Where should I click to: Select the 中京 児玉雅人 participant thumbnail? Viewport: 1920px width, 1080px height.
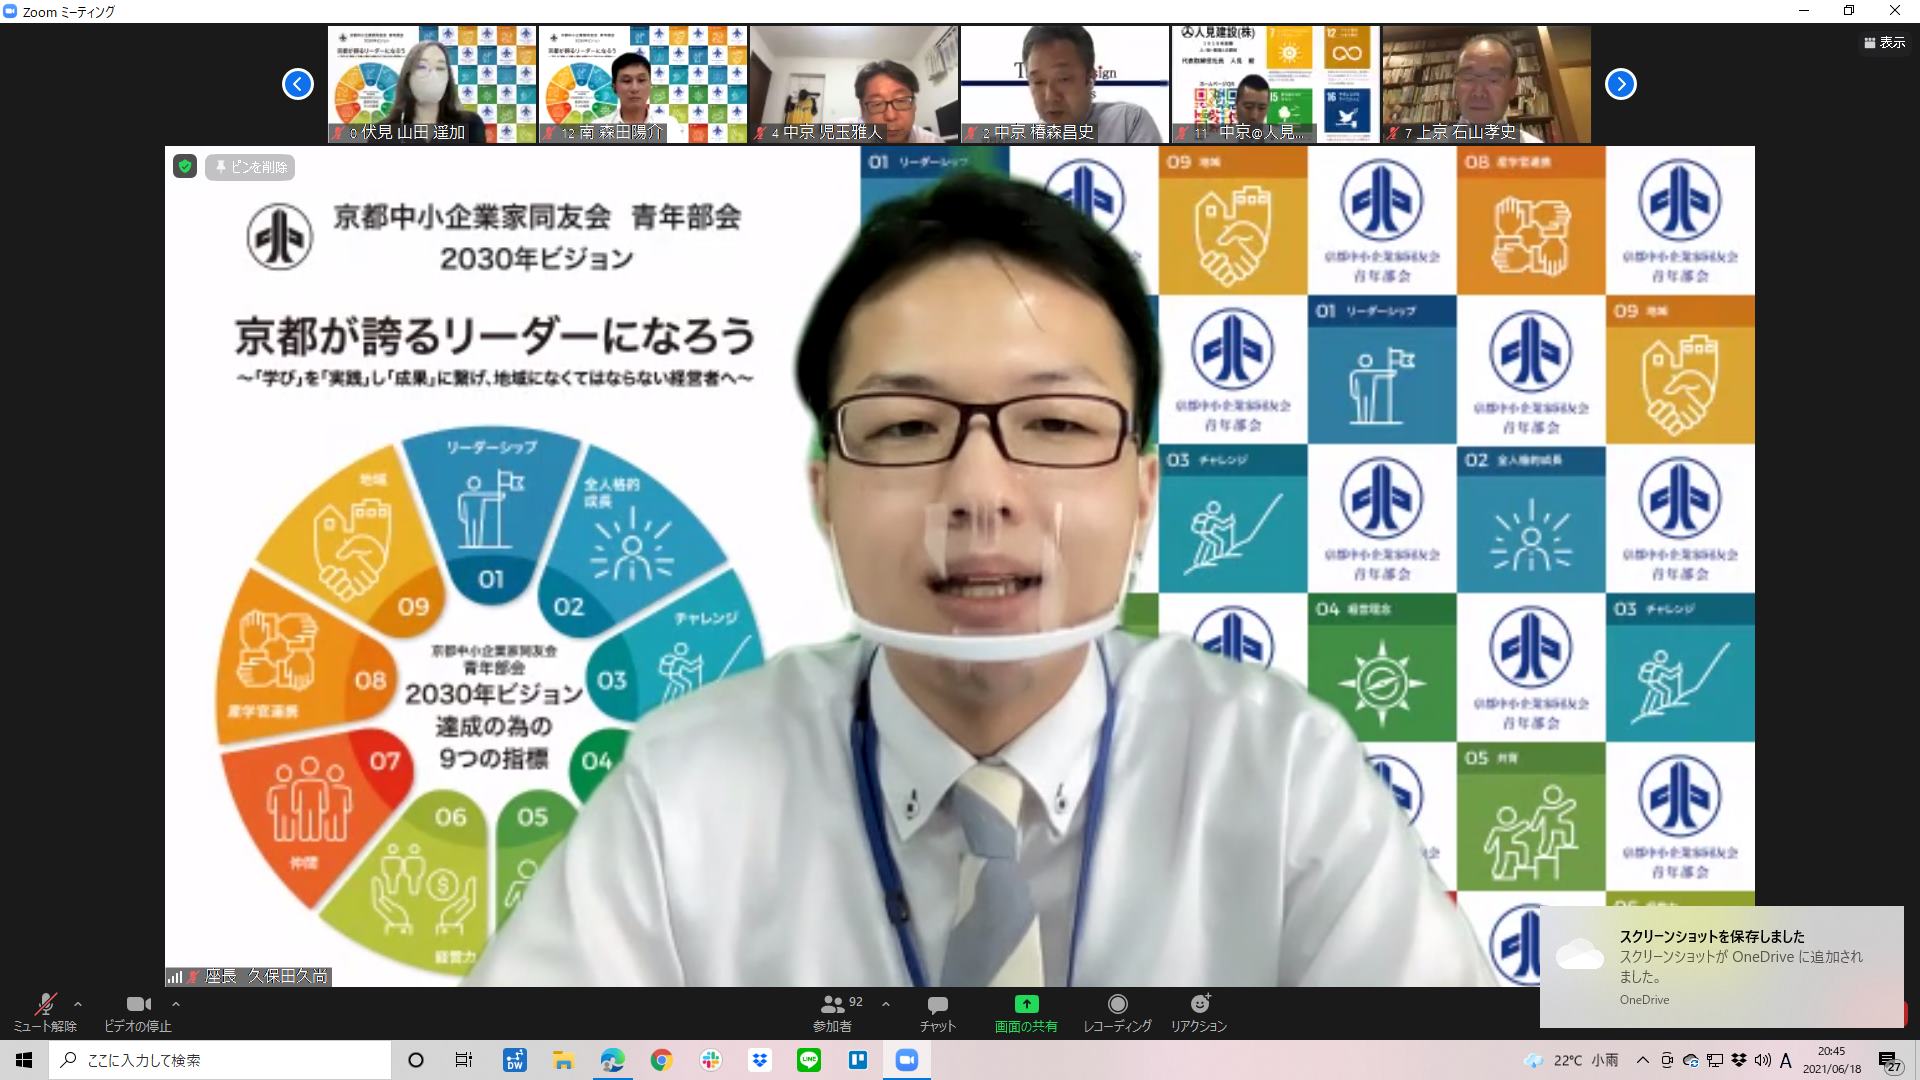[x=854, y=84]
